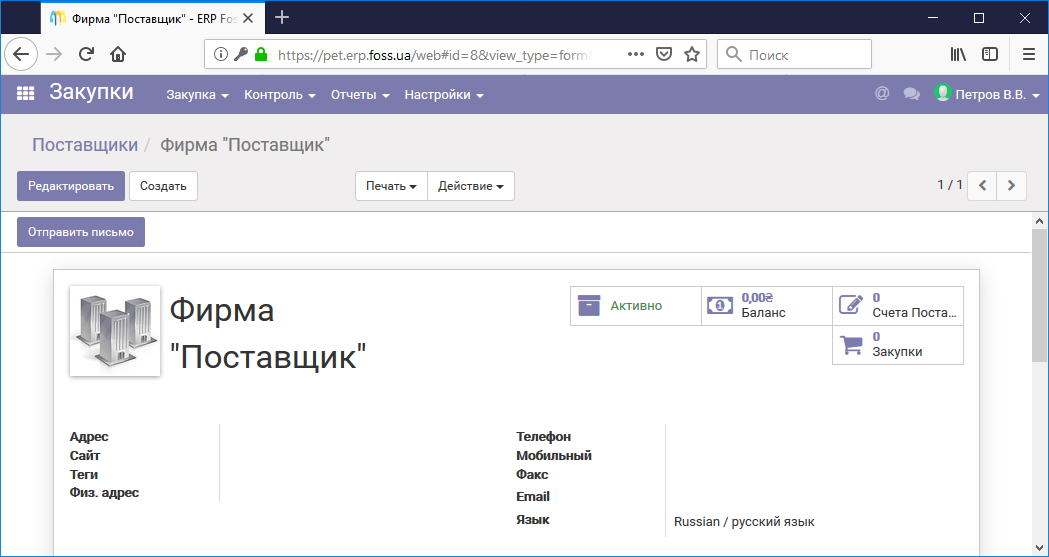The image size is (1049, 557).
Task: Click the Фирма "Поставщик" breadcrumb text
Action: point(245,144)
